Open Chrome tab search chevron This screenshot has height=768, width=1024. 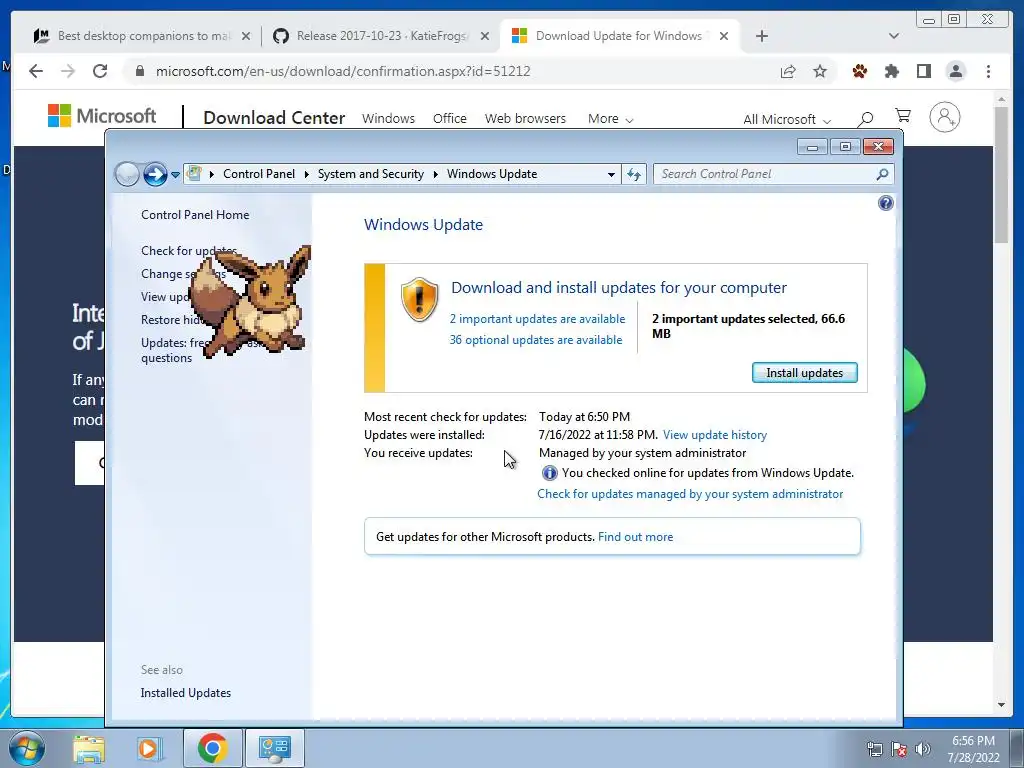point(894,36)
